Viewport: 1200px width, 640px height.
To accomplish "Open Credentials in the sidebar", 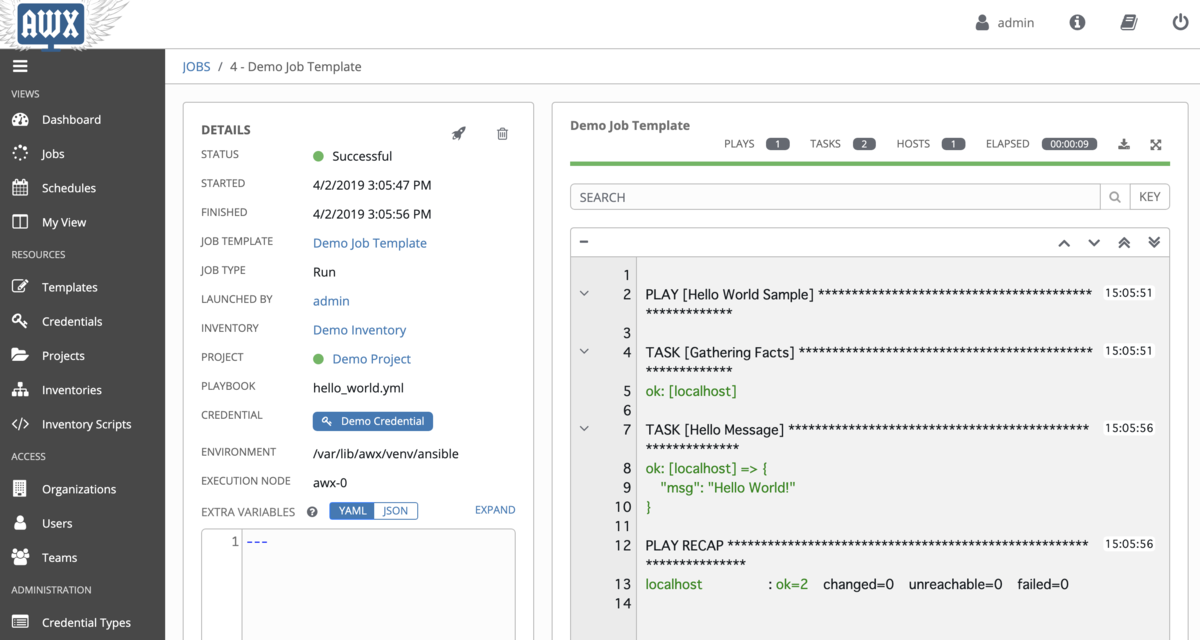I will click(72, 321).
